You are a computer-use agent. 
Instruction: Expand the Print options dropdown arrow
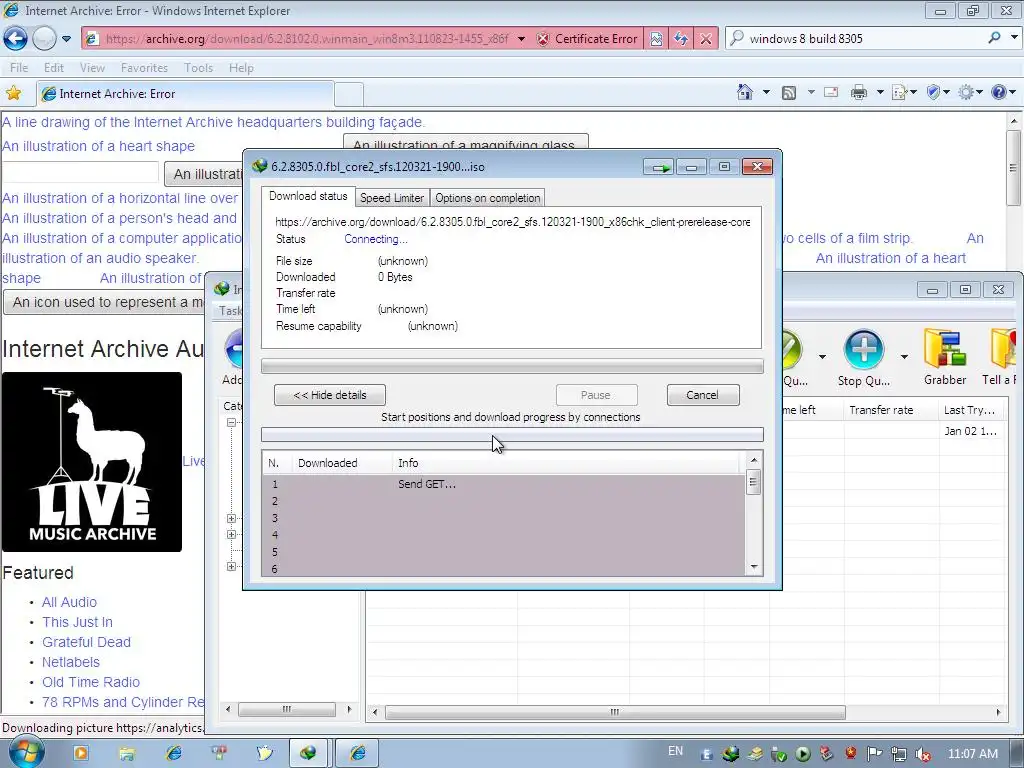point(880,93)
